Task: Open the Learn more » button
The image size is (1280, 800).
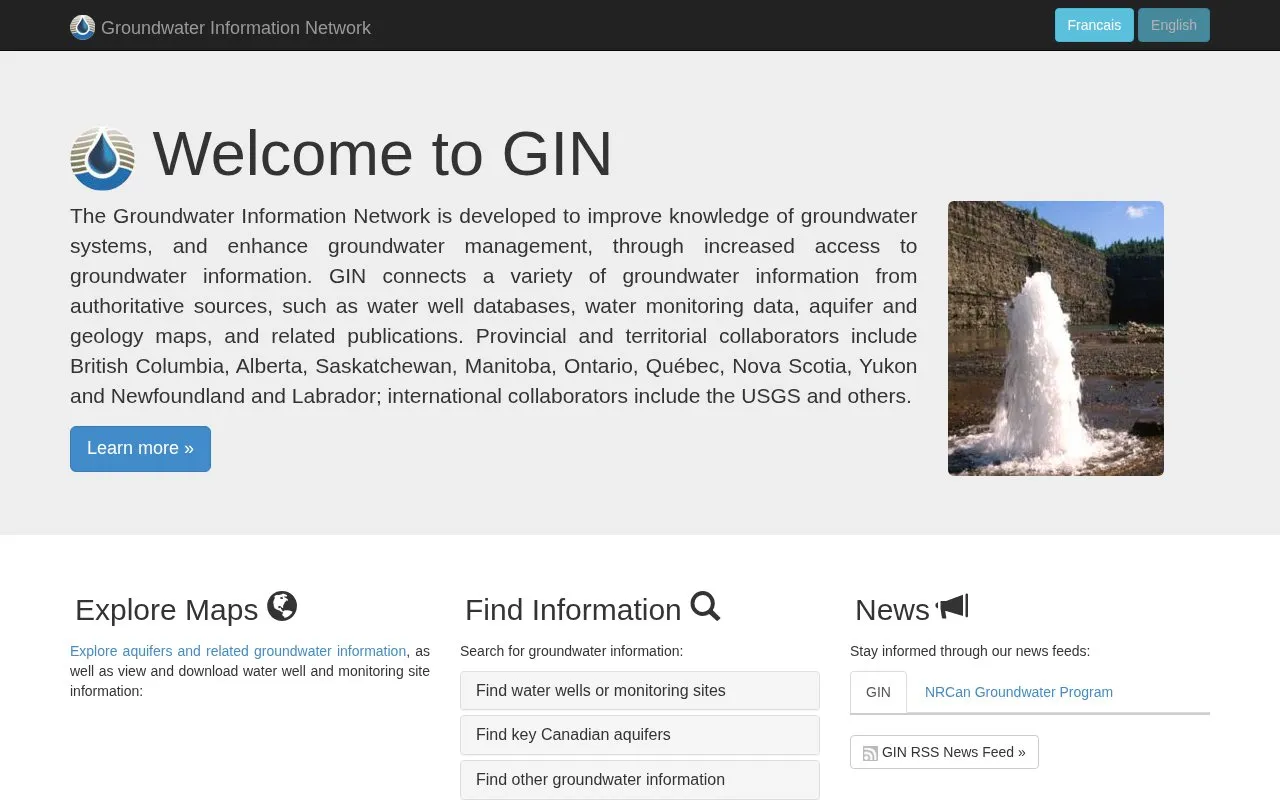Action: [140, 449]
